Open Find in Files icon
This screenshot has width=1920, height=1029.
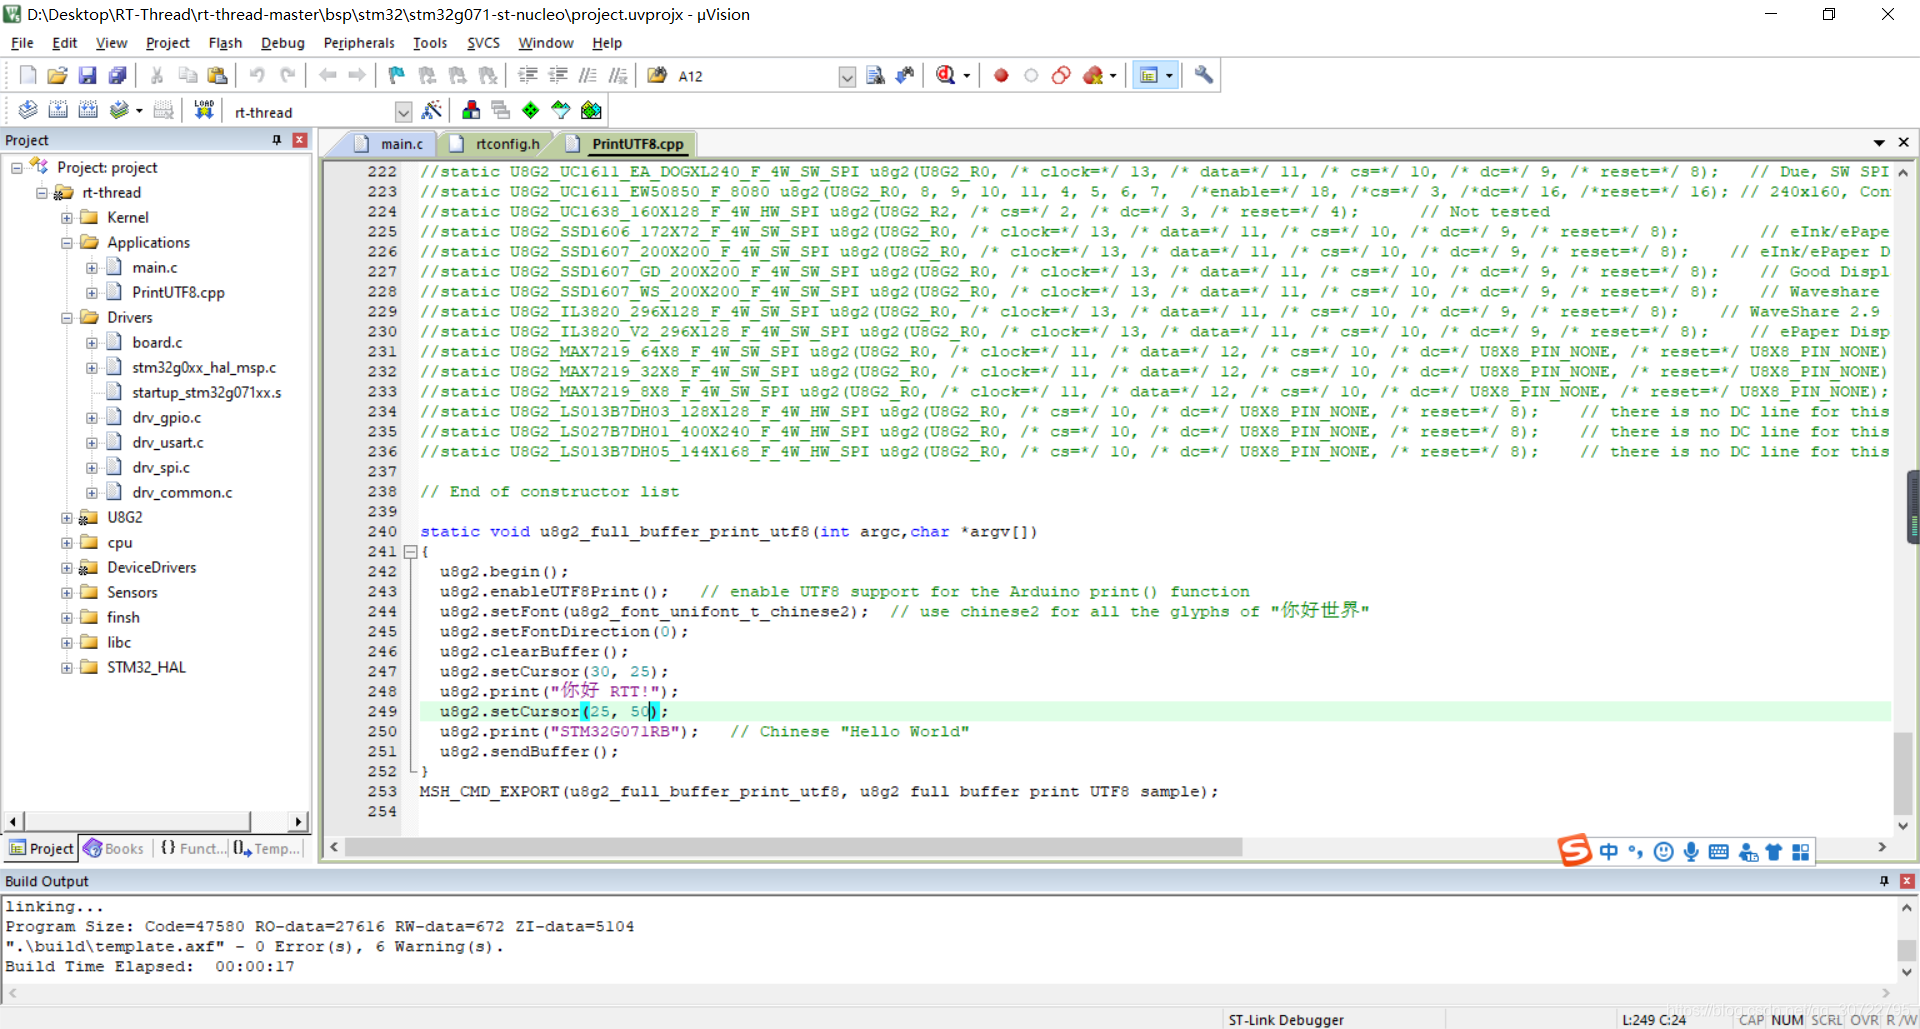tap(657, 75)
